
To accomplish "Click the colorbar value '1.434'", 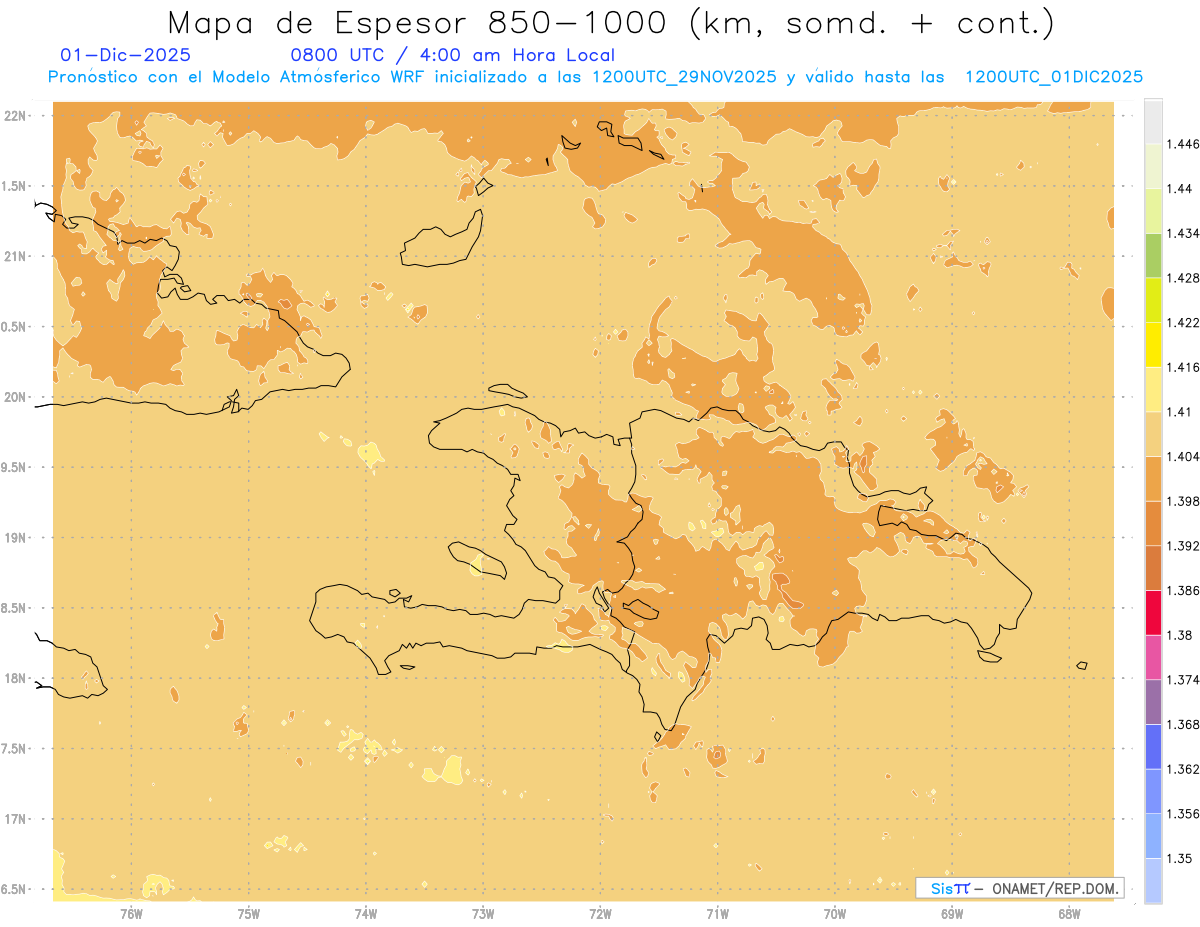I will pyautogui.click(x=1184, y=233).
